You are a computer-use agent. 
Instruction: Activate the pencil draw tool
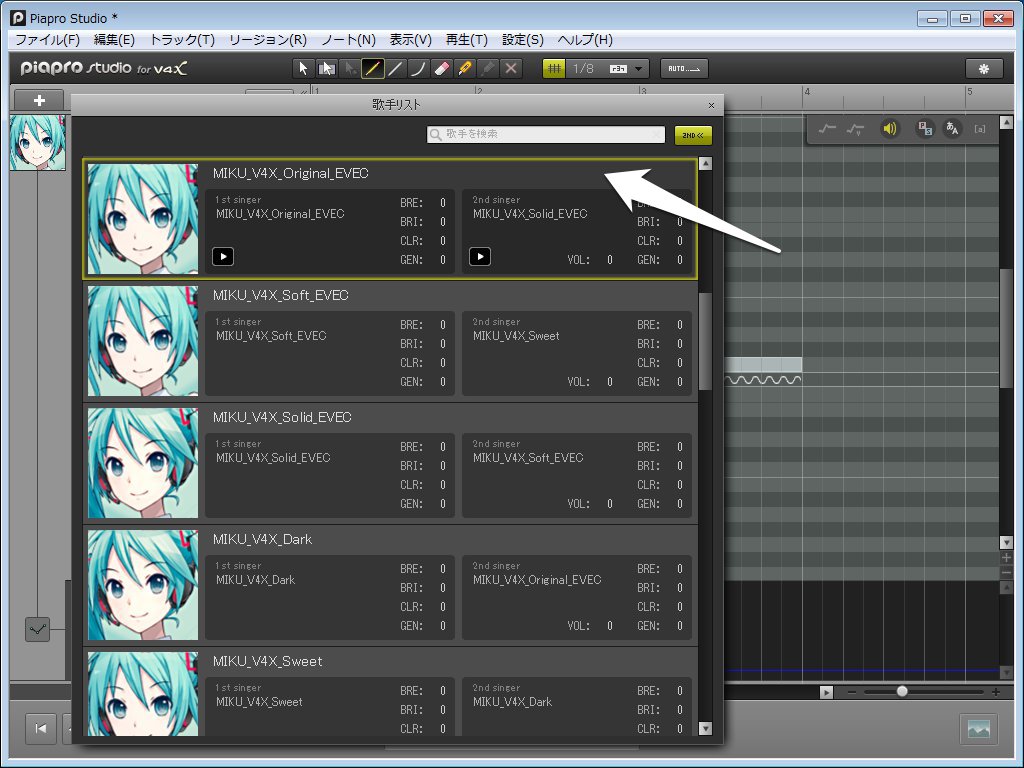[372, 69]
